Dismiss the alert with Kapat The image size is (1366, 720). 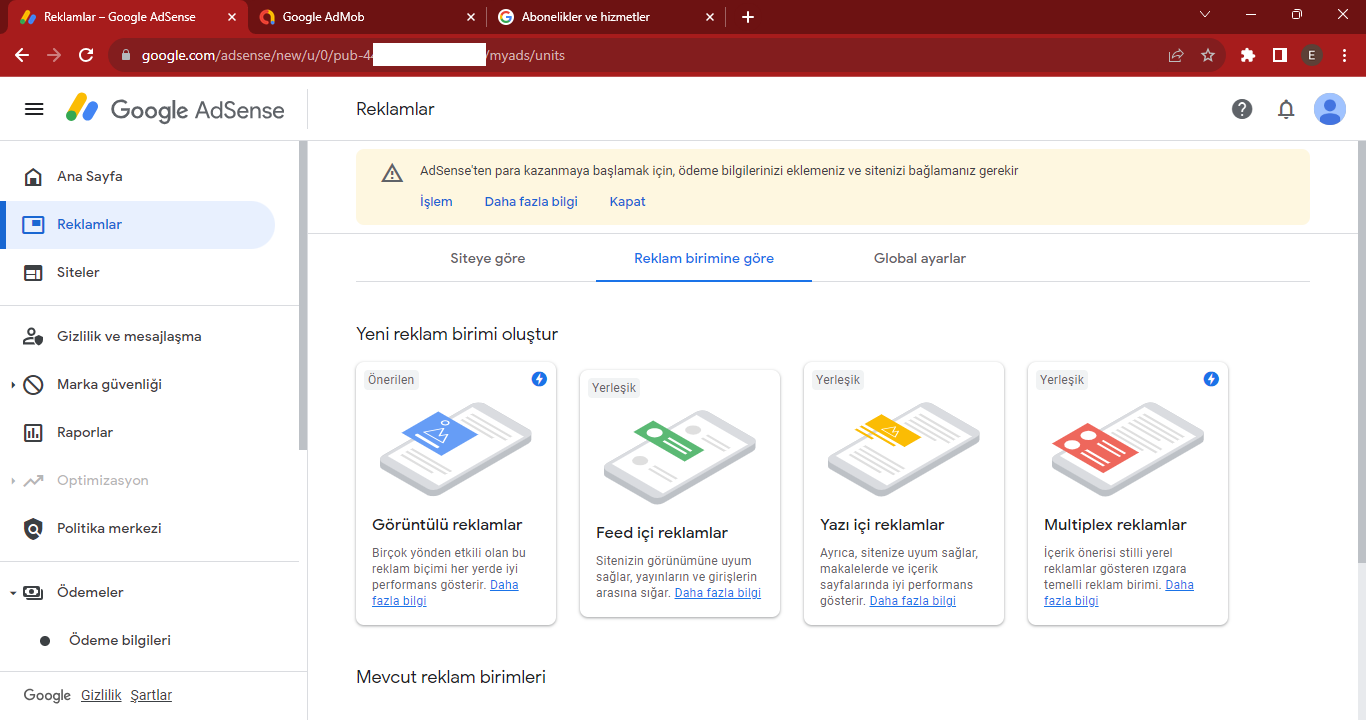pyautogui.click(x=627, y=202)
